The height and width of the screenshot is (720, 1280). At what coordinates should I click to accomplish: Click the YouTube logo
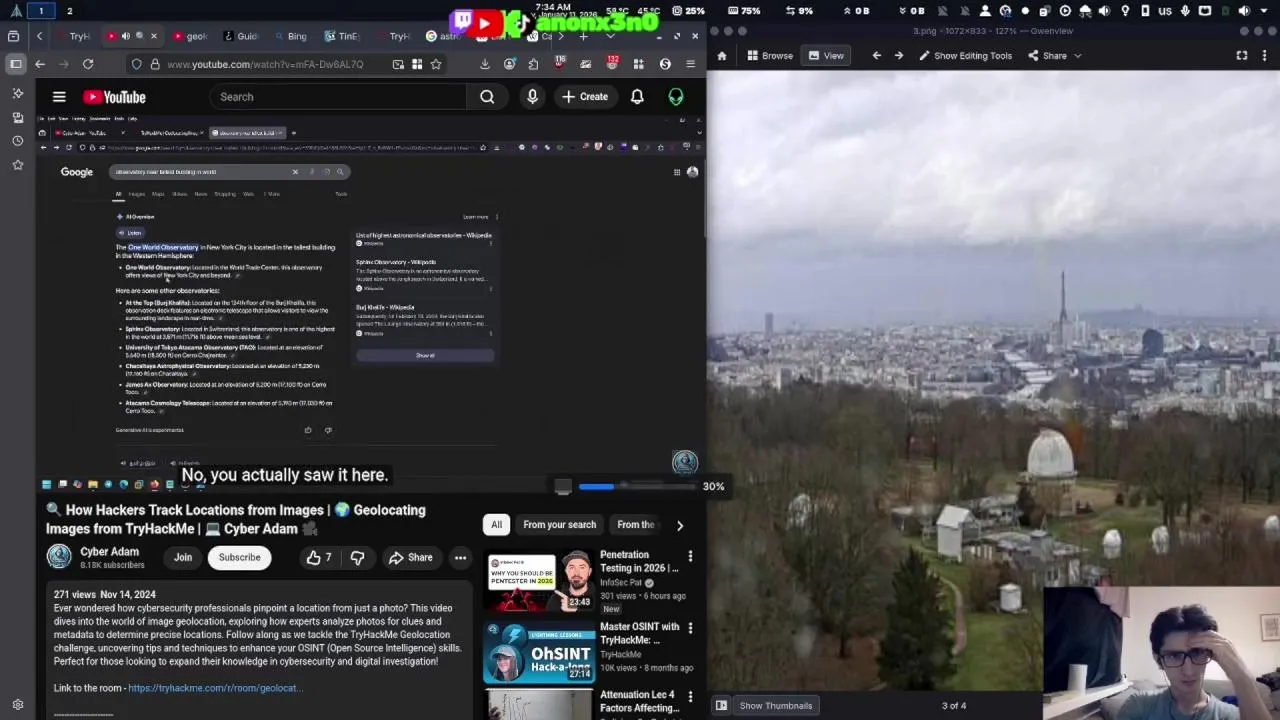point(114,97)
